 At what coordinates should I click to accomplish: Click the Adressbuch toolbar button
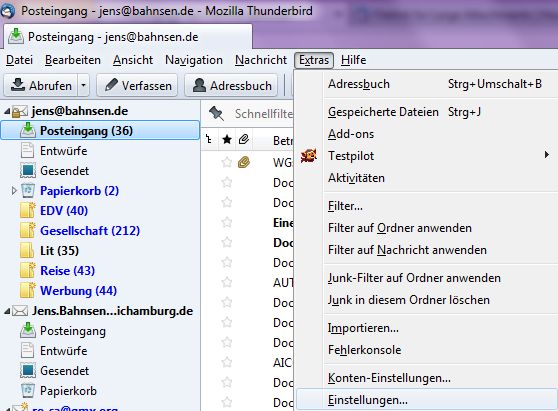click(x=231, y=85)
